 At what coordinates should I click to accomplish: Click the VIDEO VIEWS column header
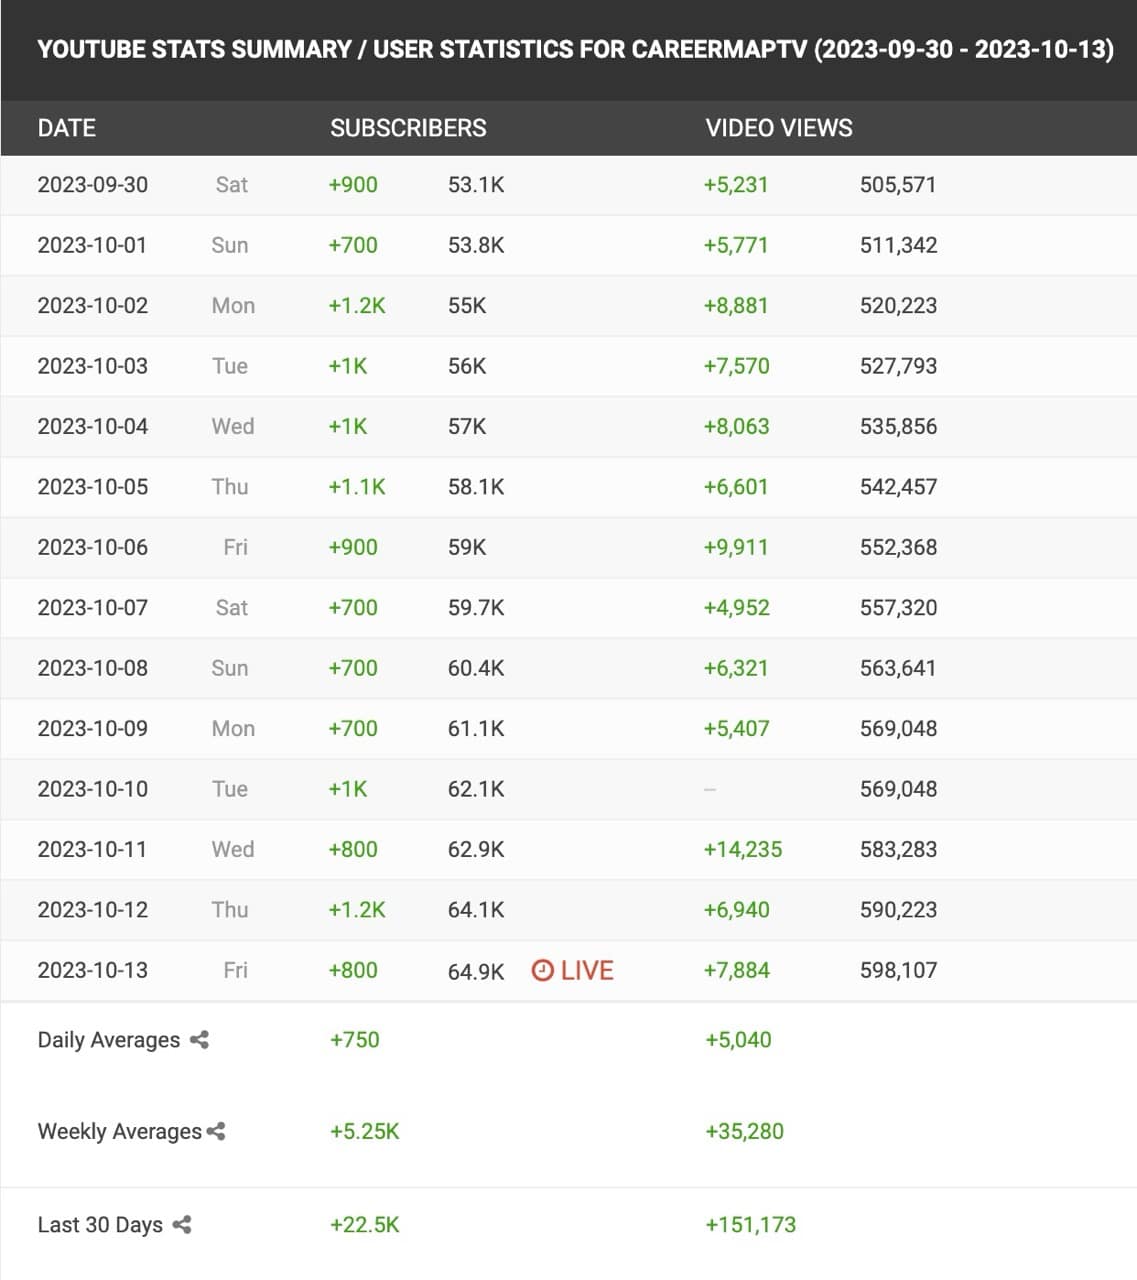779,128
